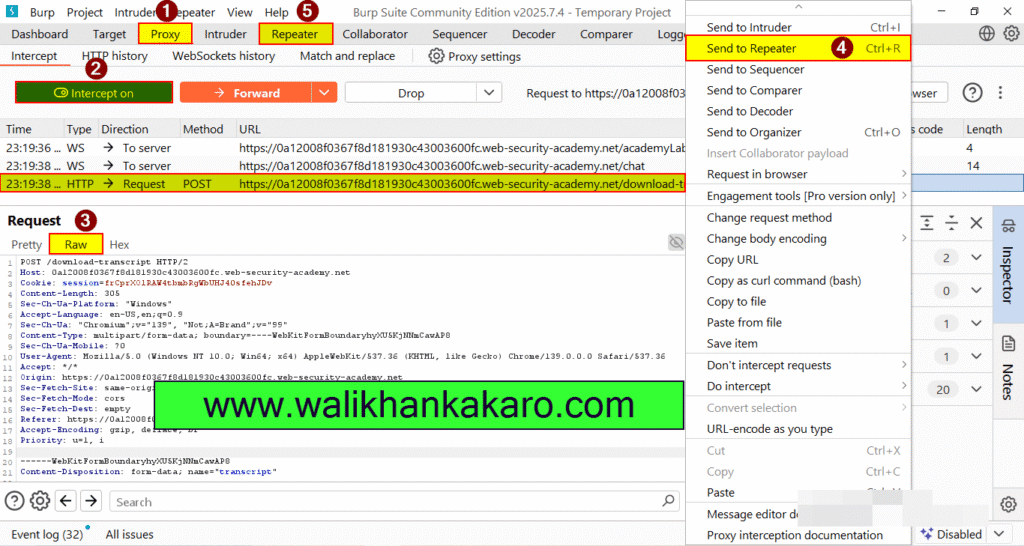
Task: Click the Forward button
Action: [246, 93]
